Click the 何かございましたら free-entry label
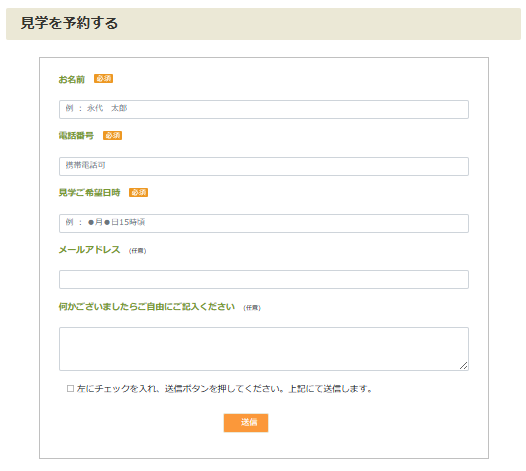The width and height of the screenshot is (526, 471). (x=147, y=307)
